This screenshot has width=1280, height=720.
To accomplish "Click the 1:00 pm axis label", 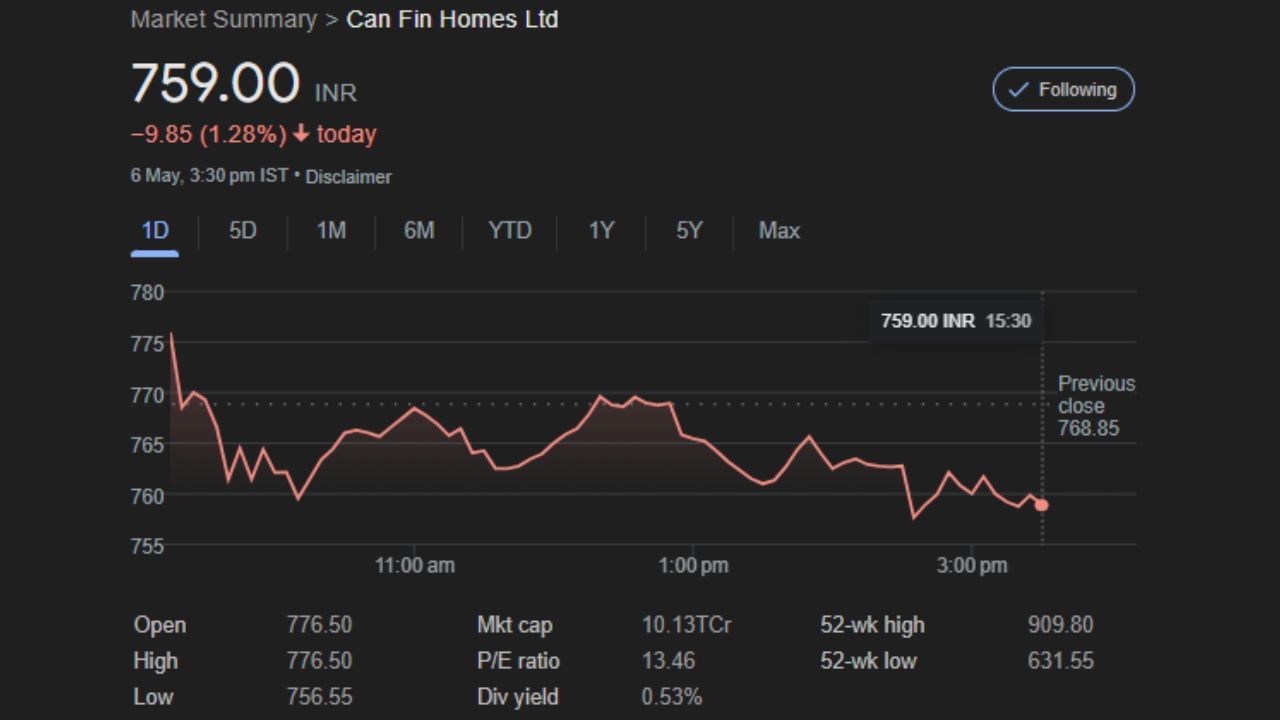I will click(x=693, y=566).
